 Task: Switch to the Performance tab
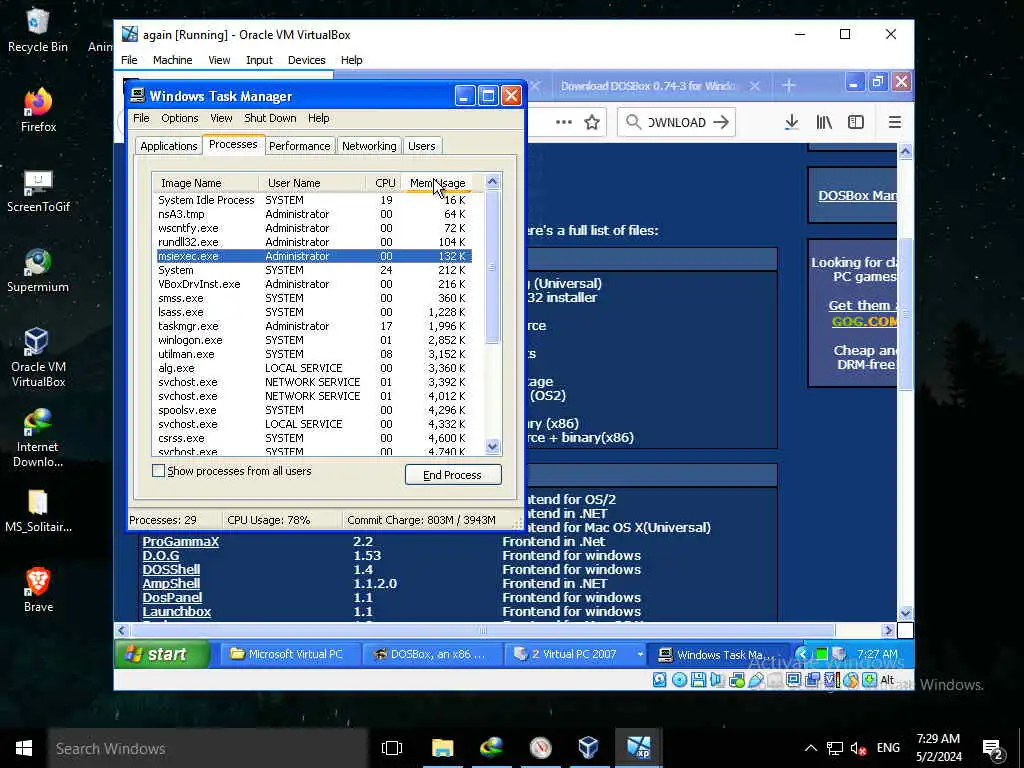pyautogui.click(x=300, y=146)
